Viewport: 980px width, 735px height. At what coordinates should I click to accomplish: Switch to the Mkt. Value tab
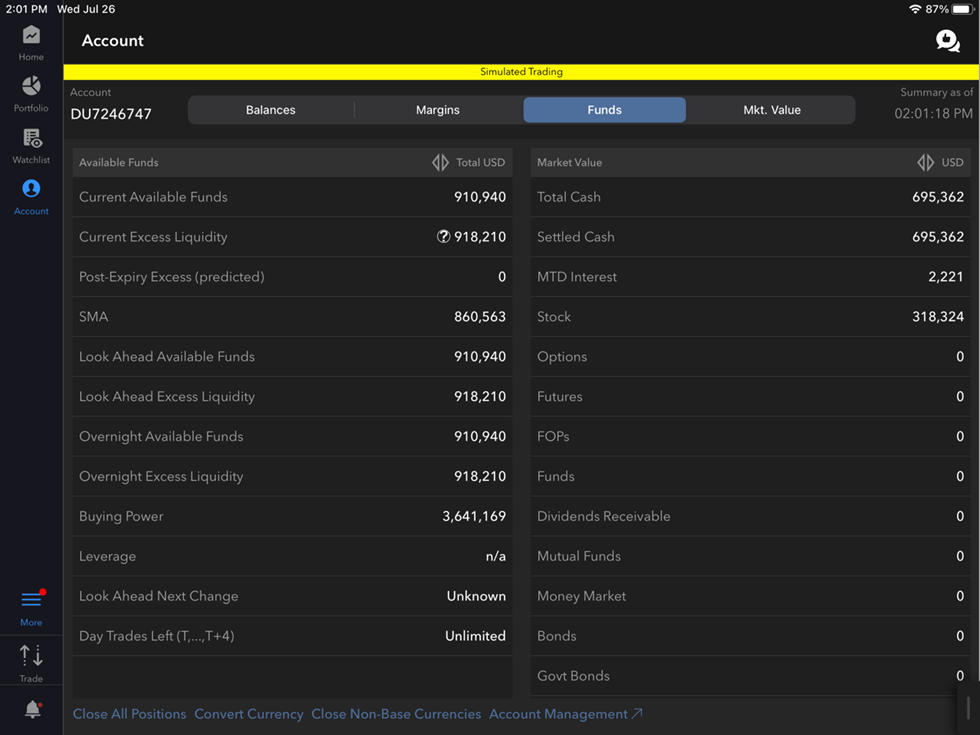coord(771,110)
